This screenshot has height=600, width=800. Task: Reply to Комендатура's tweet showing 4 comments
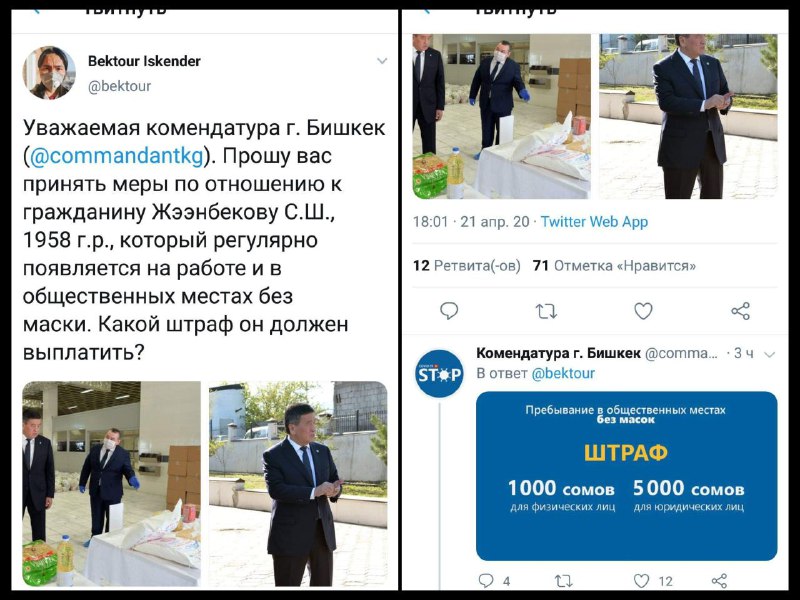(x=486, y=581)
